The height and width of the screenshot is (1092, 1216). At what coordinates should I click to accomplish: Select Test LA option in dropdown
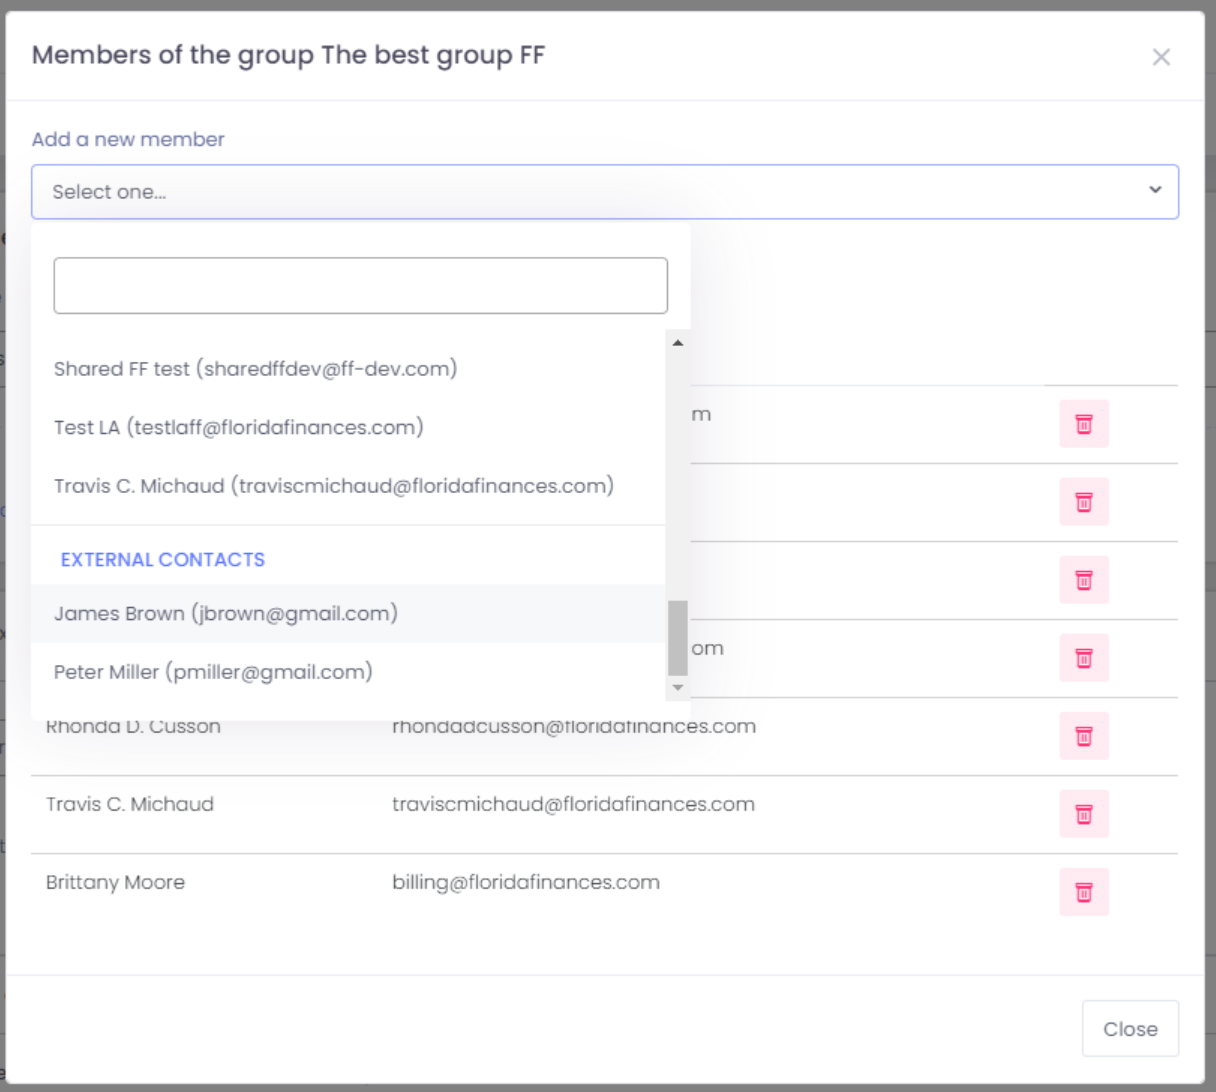(238, 428)
